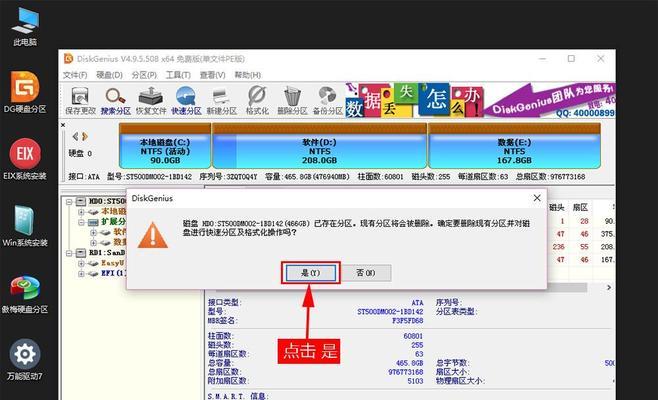The width and height of the screenshot is (658, 400).
Task: Click the 总容量 value 465.8GB
Action: [409, 363]
